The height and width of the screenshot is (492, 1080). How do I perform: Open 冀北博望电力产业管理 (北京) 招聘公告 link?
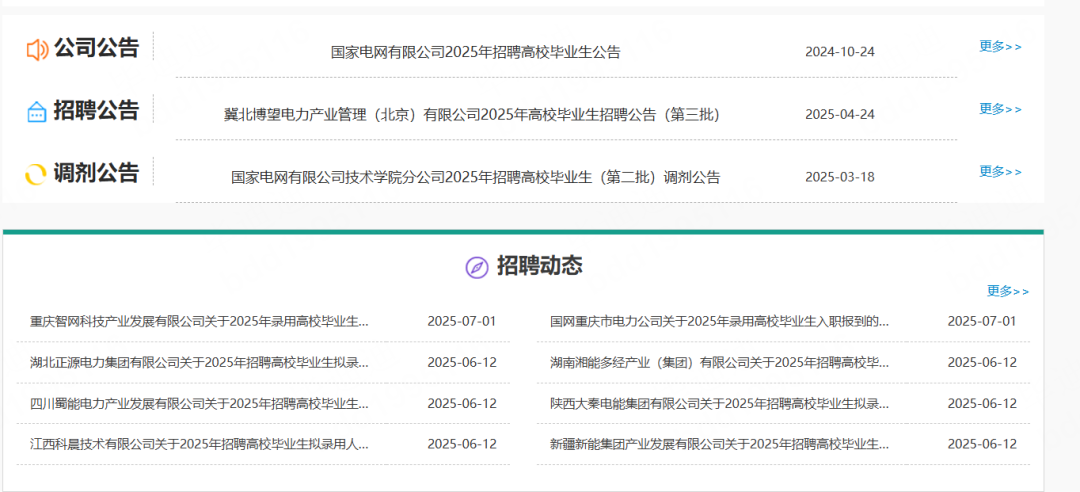(472, 114)
